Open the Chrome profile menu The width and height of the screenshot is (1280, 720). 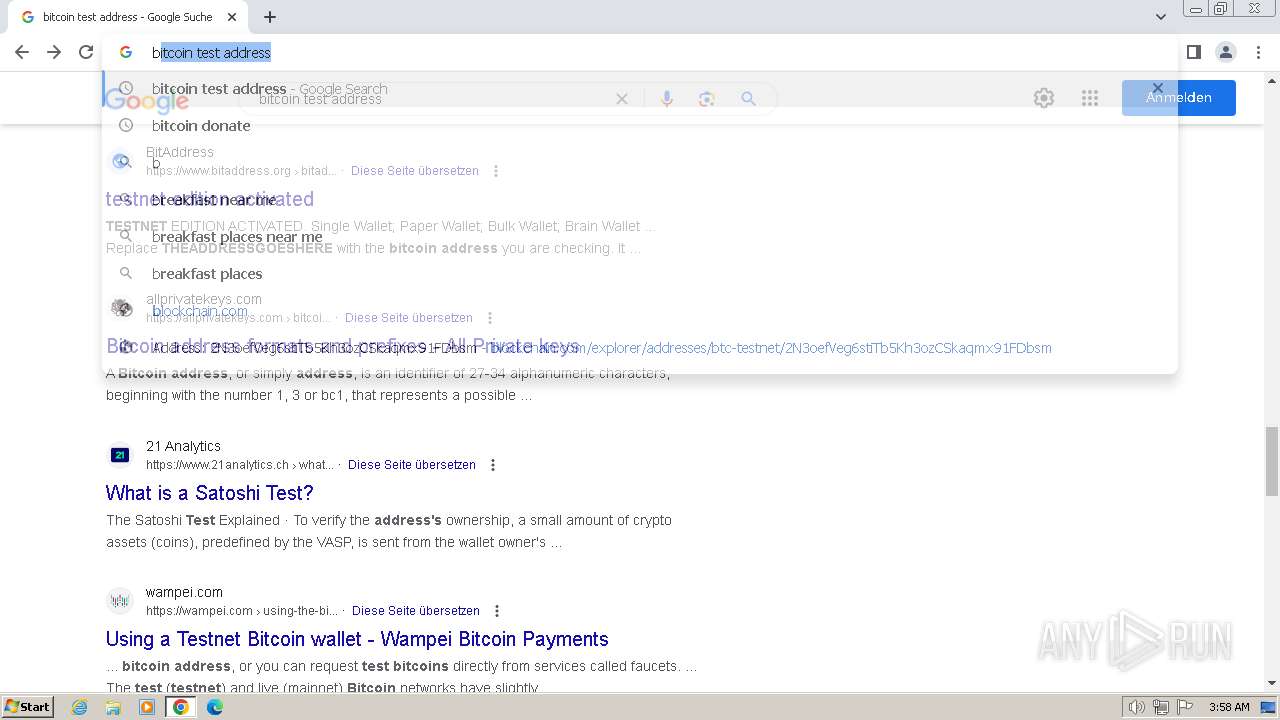coord(1226,52)
